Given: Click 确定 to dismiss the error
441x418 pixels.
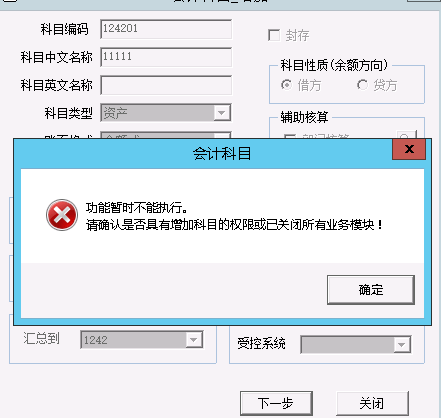Looking at the screenshot, I should pos(371,290).
